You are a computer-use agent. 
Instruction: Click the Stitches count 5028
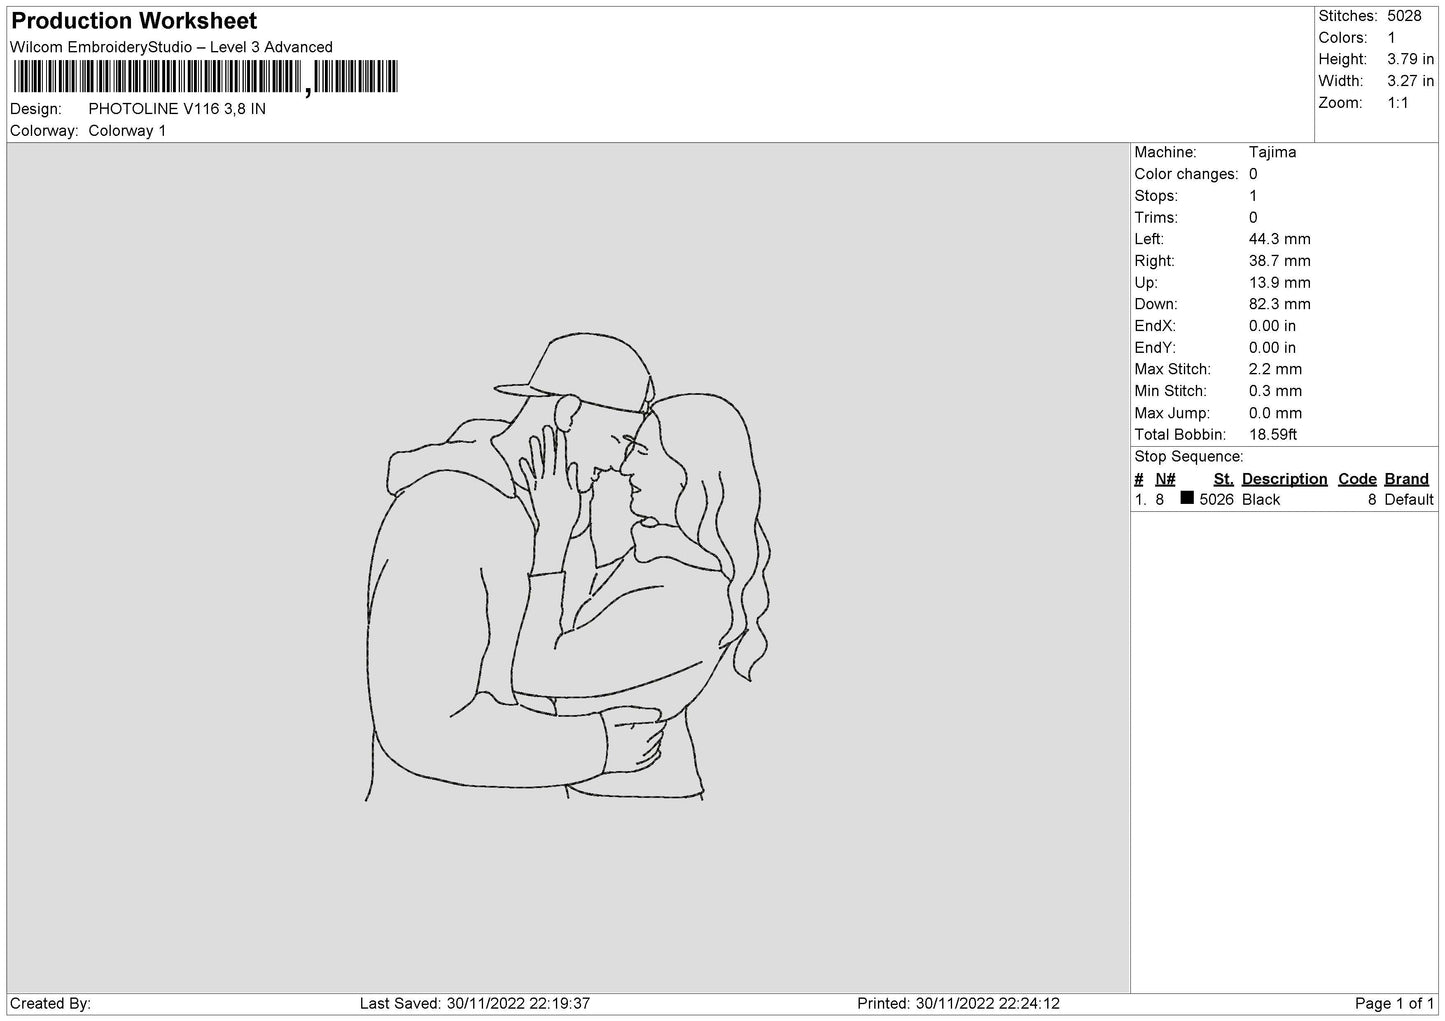click(x=1404, y=16)
